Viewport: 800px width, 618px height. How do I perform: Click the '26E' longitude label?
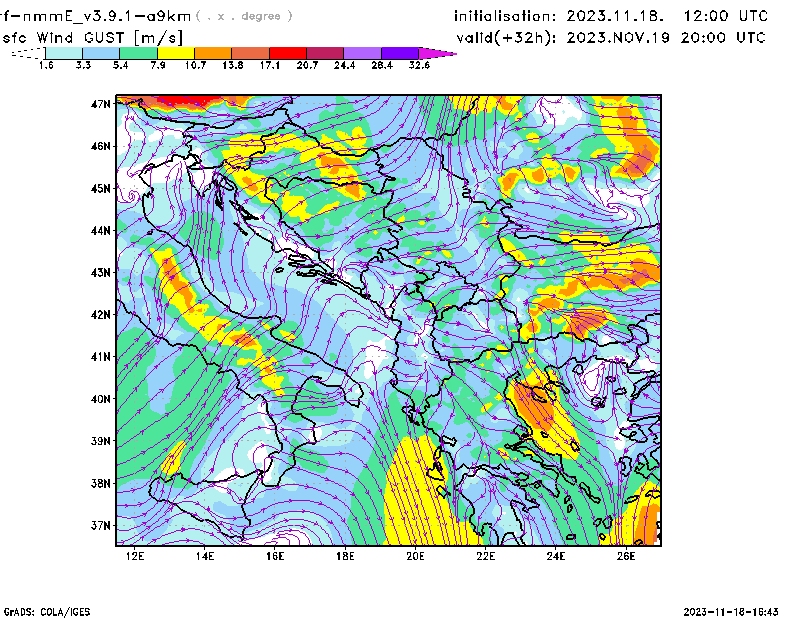click(x=626, y=556)
